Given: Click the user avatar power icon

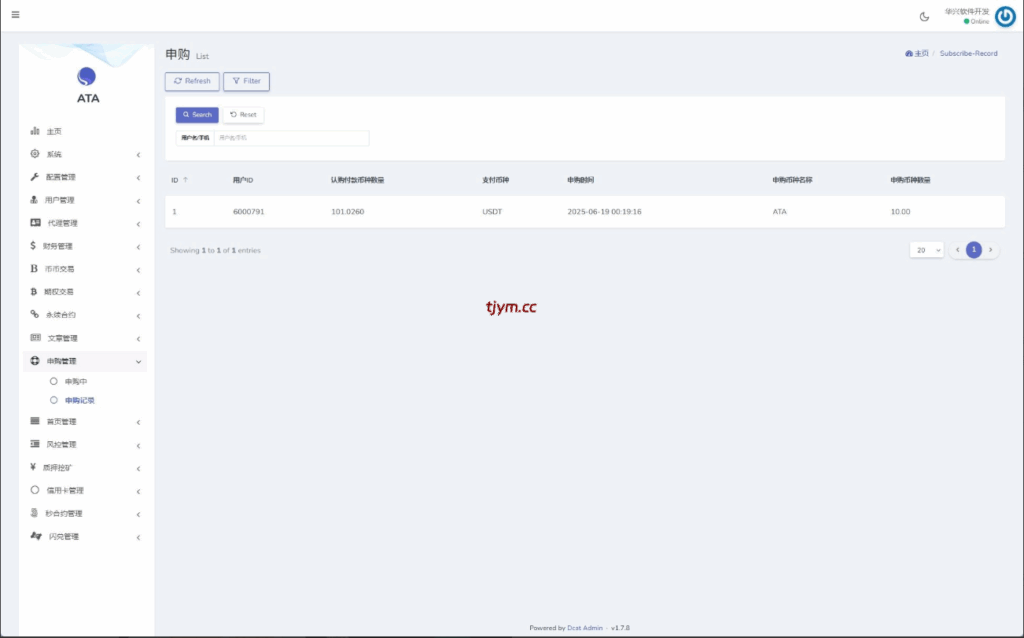Looking at the screenshot, I should coord(1005,16).
